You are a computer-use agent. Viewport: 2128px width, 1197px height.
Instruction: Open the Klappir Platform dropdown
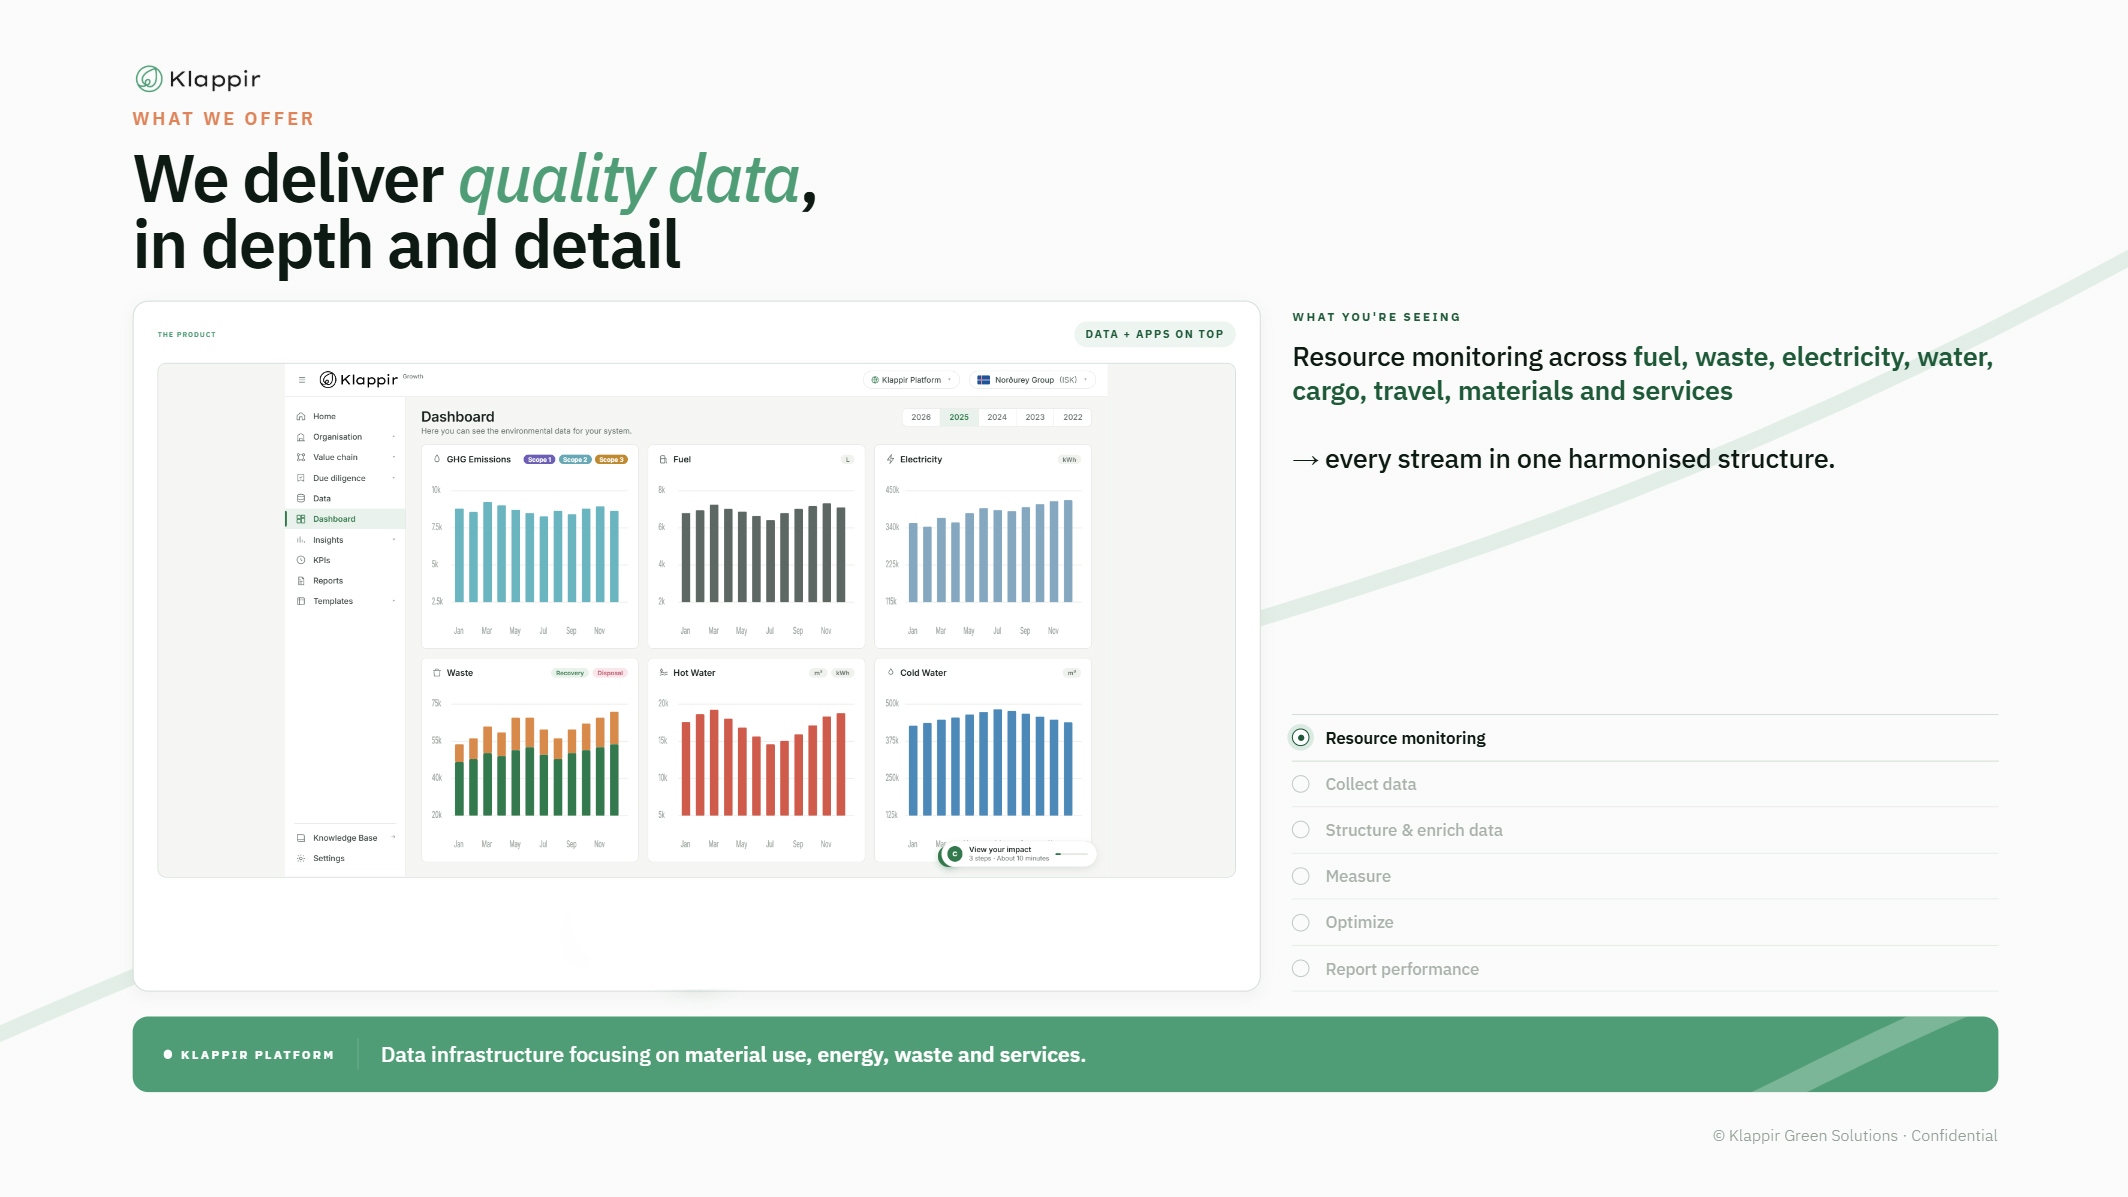(x=911, y=380)
